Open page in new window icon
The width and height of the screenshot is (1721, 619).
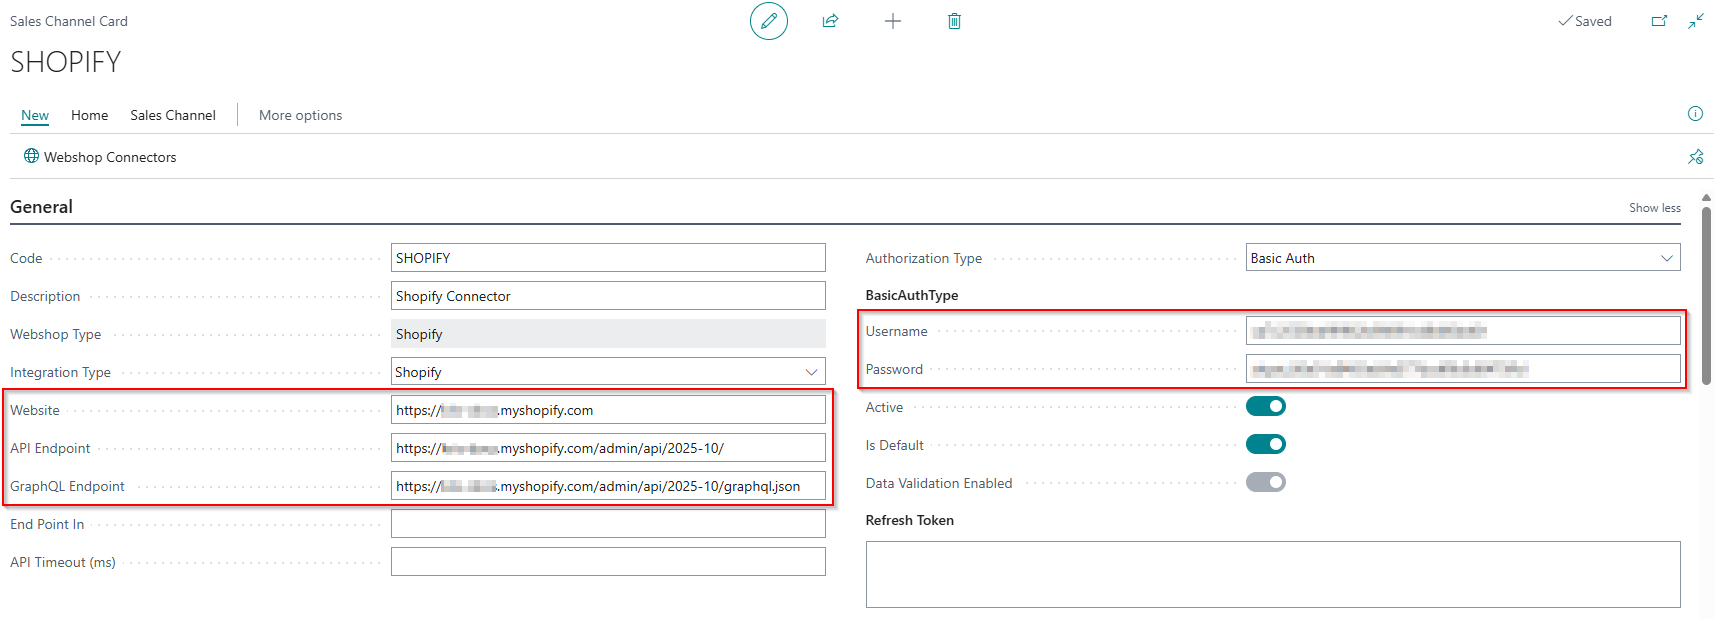click(x=1659, y=21)
